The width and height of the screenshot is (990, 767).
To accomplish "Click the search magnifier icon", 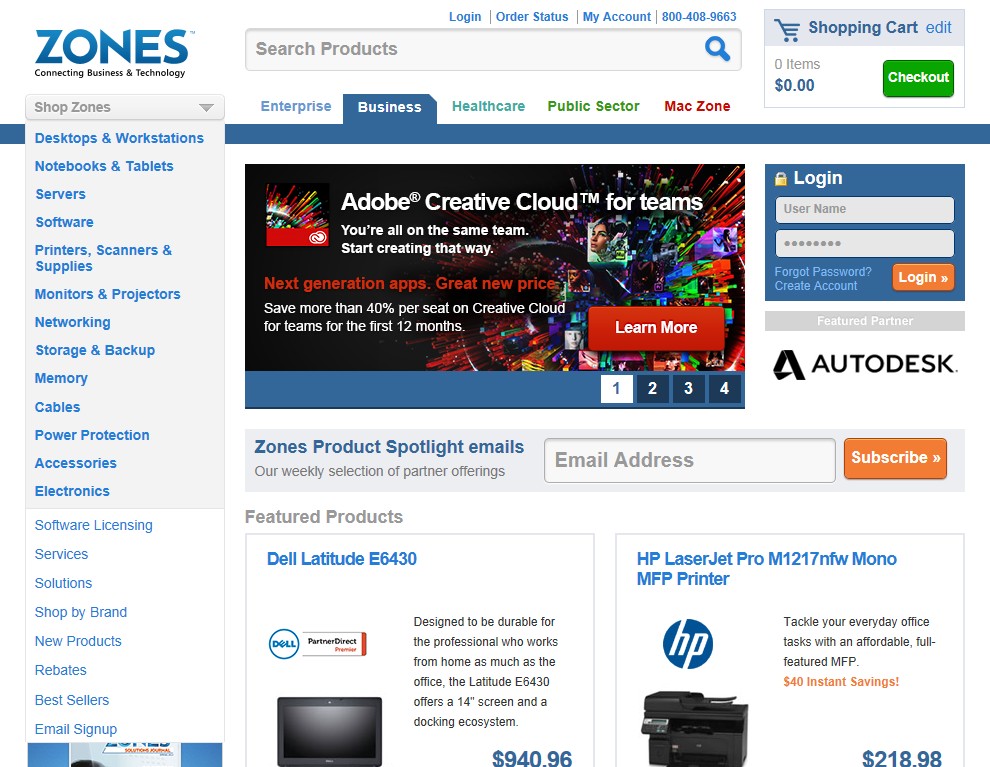I will pos(717,49).
